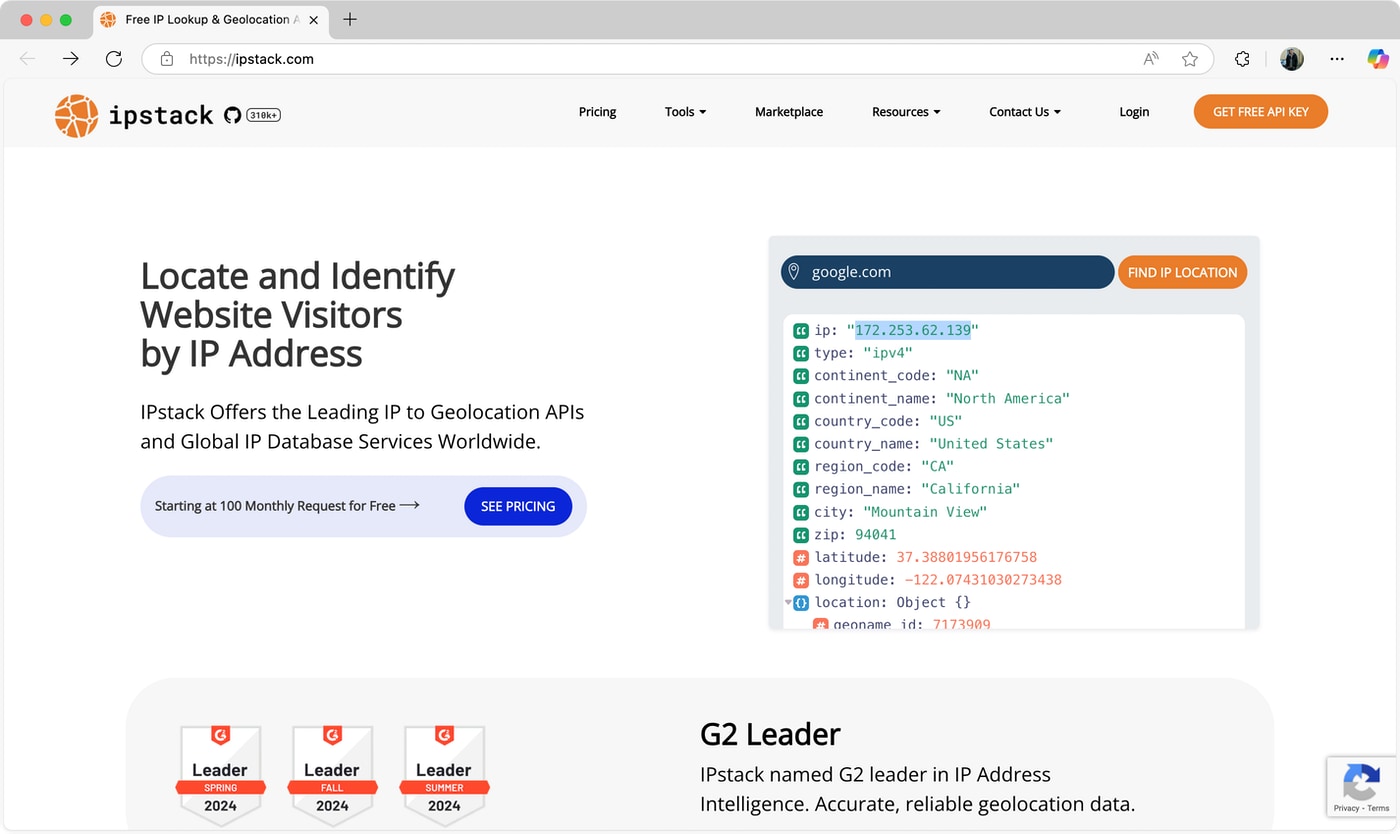
Task: Click the "Mountain View" city value
Action: 925,512
